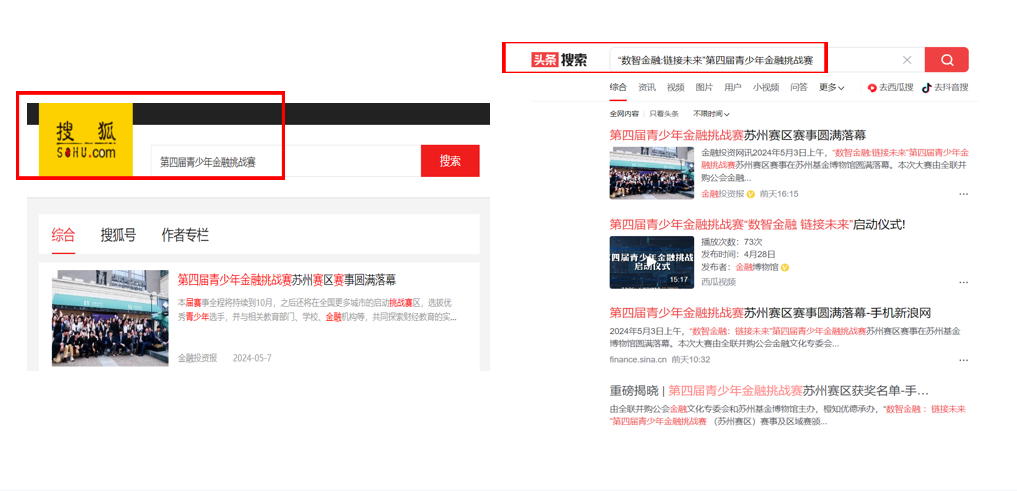Click the red 搜索 button on Sohu

click(x=450, y=161)
